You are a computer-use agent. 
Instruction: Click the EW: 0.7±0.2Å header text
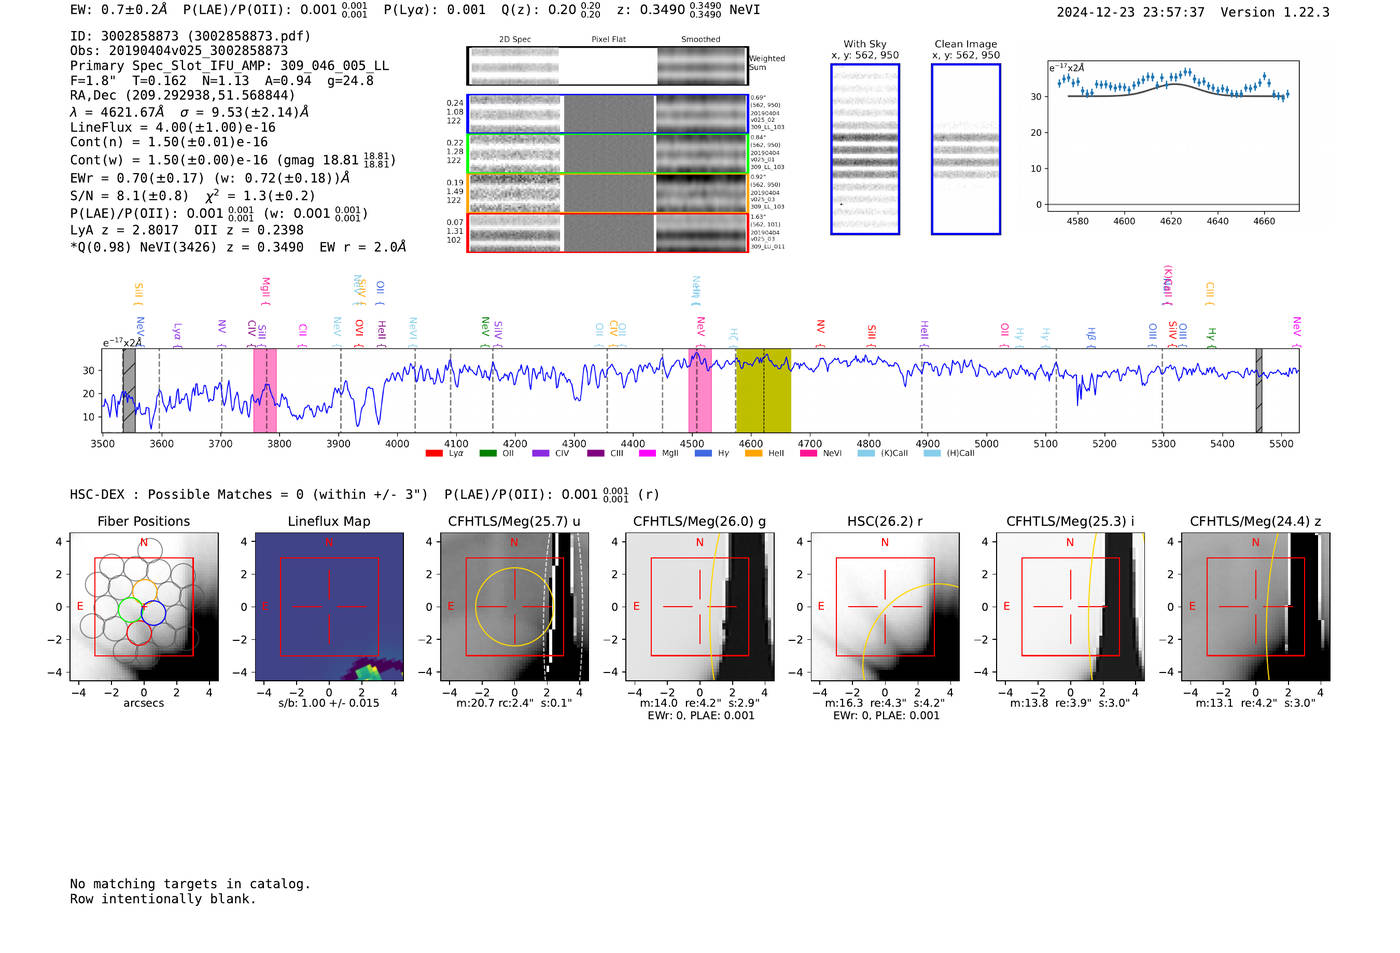coord(119,10)
